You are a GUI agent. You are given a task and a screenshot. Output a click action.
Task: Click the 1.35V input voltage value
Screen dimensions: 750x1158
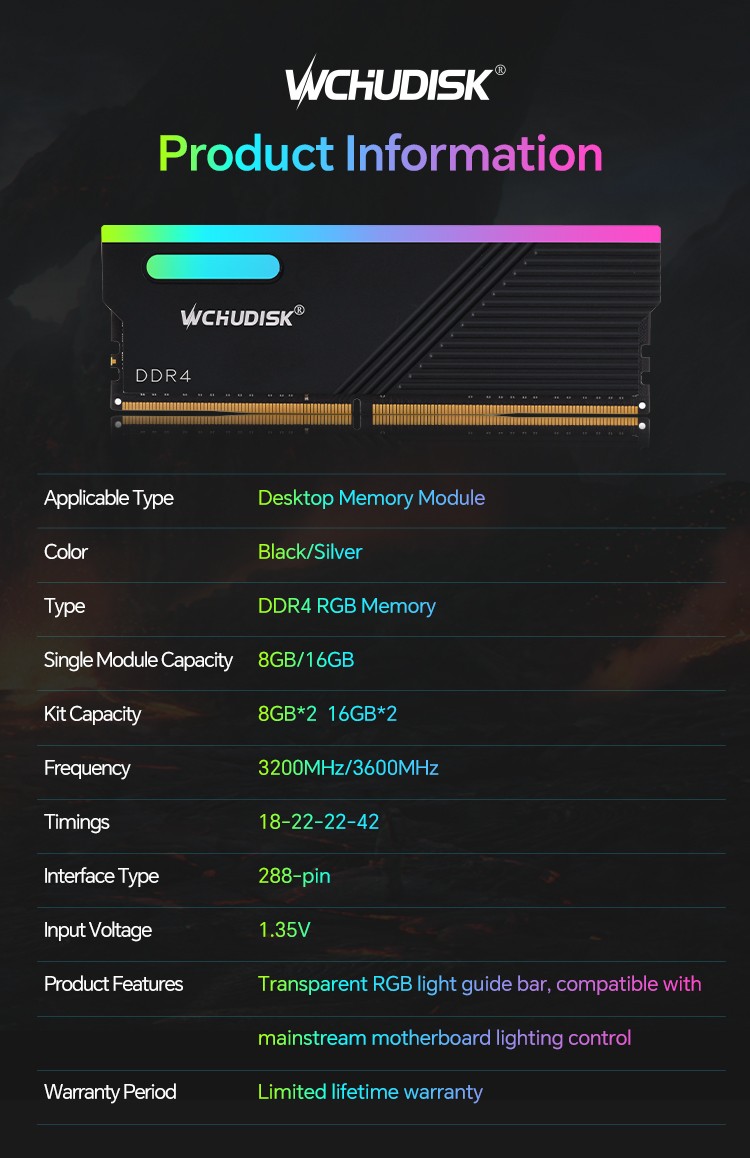click(284, 930)
